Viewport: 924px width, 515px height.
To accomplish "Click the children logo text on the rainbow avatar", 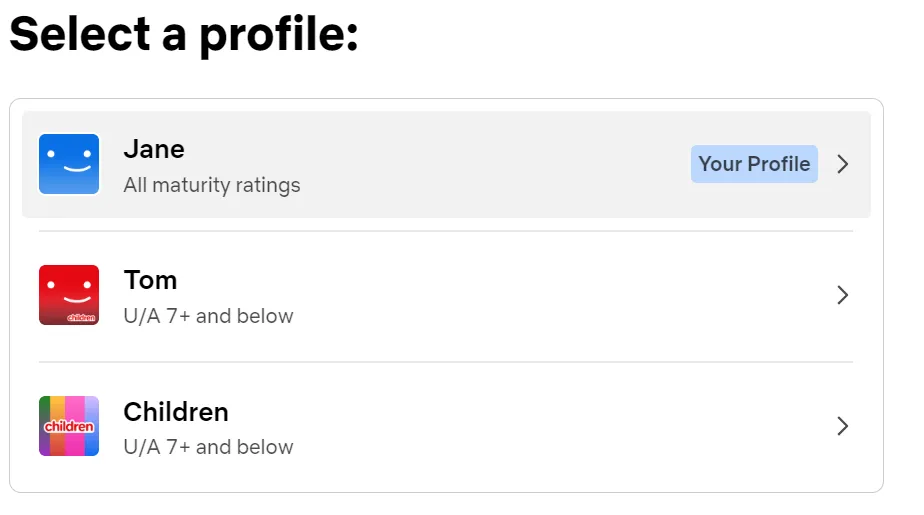I will (69, 427).
